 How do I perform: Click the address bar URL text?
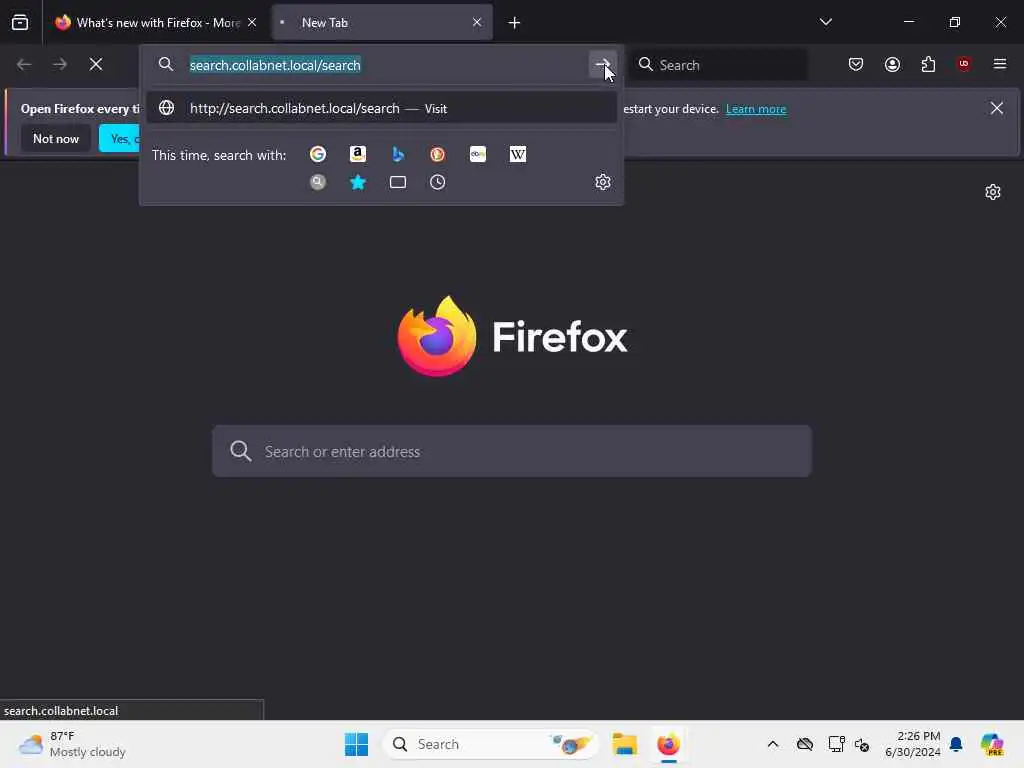tap(275, 65)
